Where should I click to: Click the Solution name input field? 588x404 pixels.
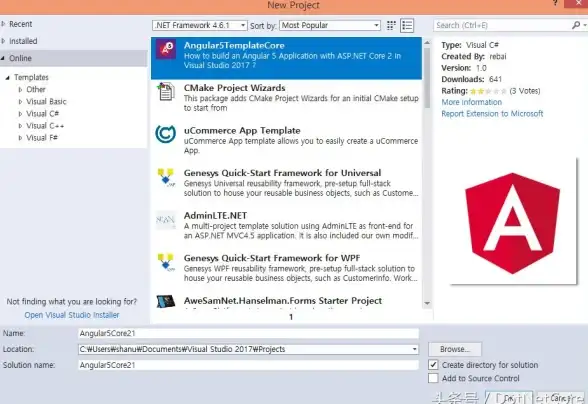248,365
